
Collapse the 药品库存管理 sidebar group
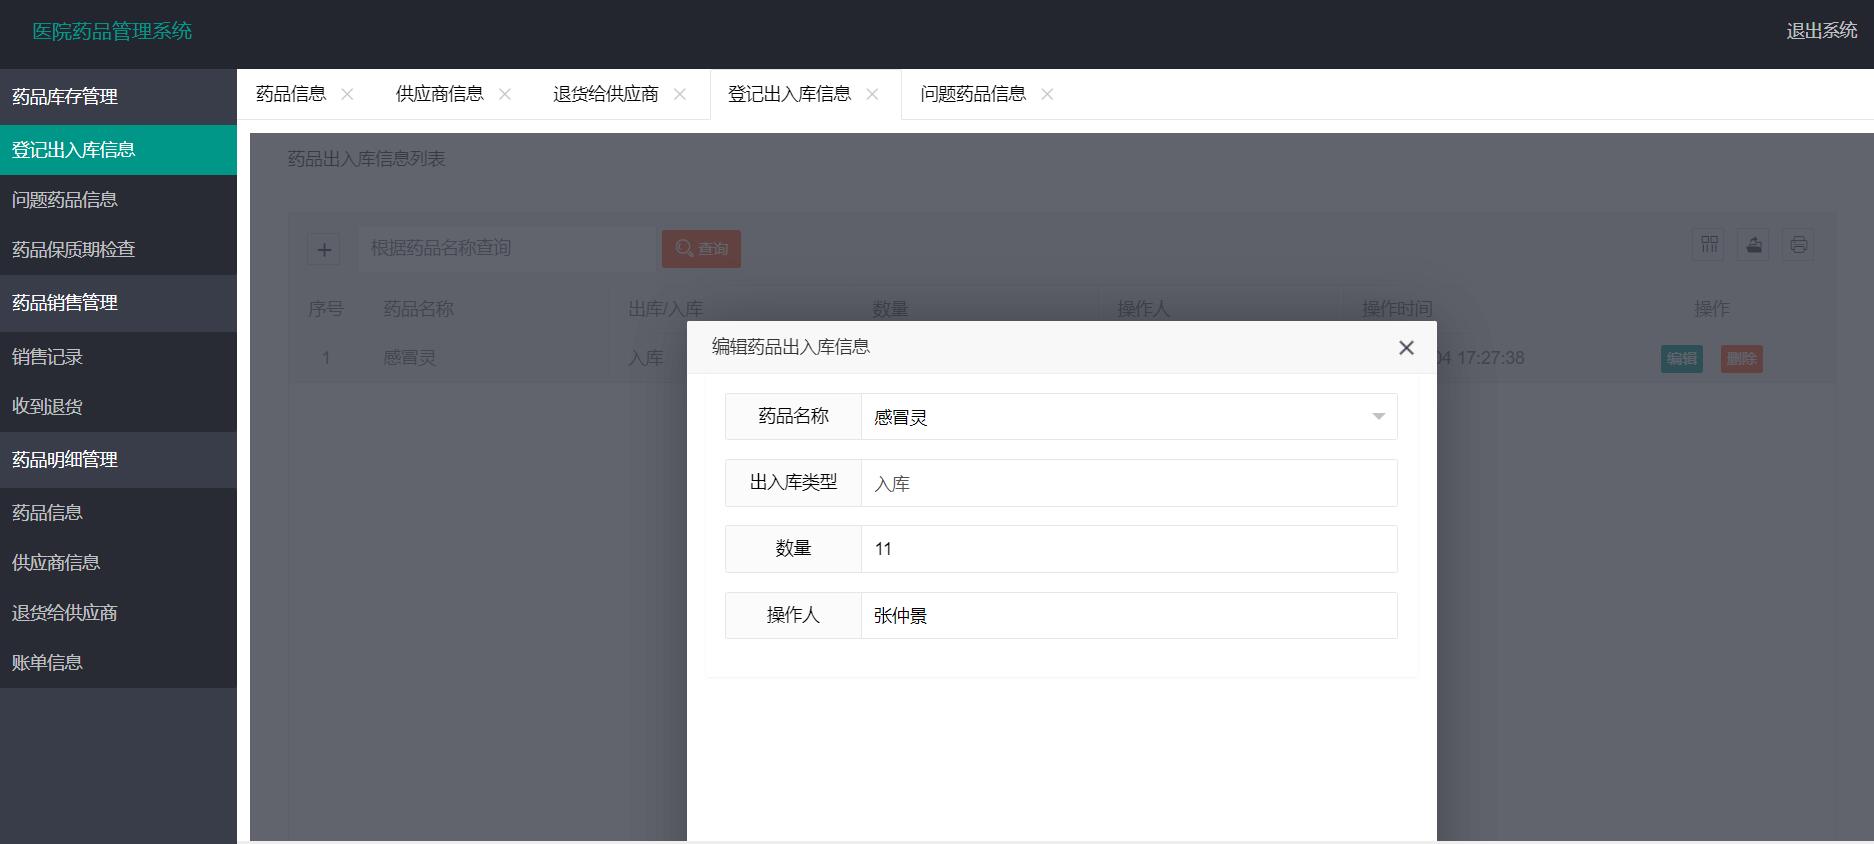coord(118,97)
